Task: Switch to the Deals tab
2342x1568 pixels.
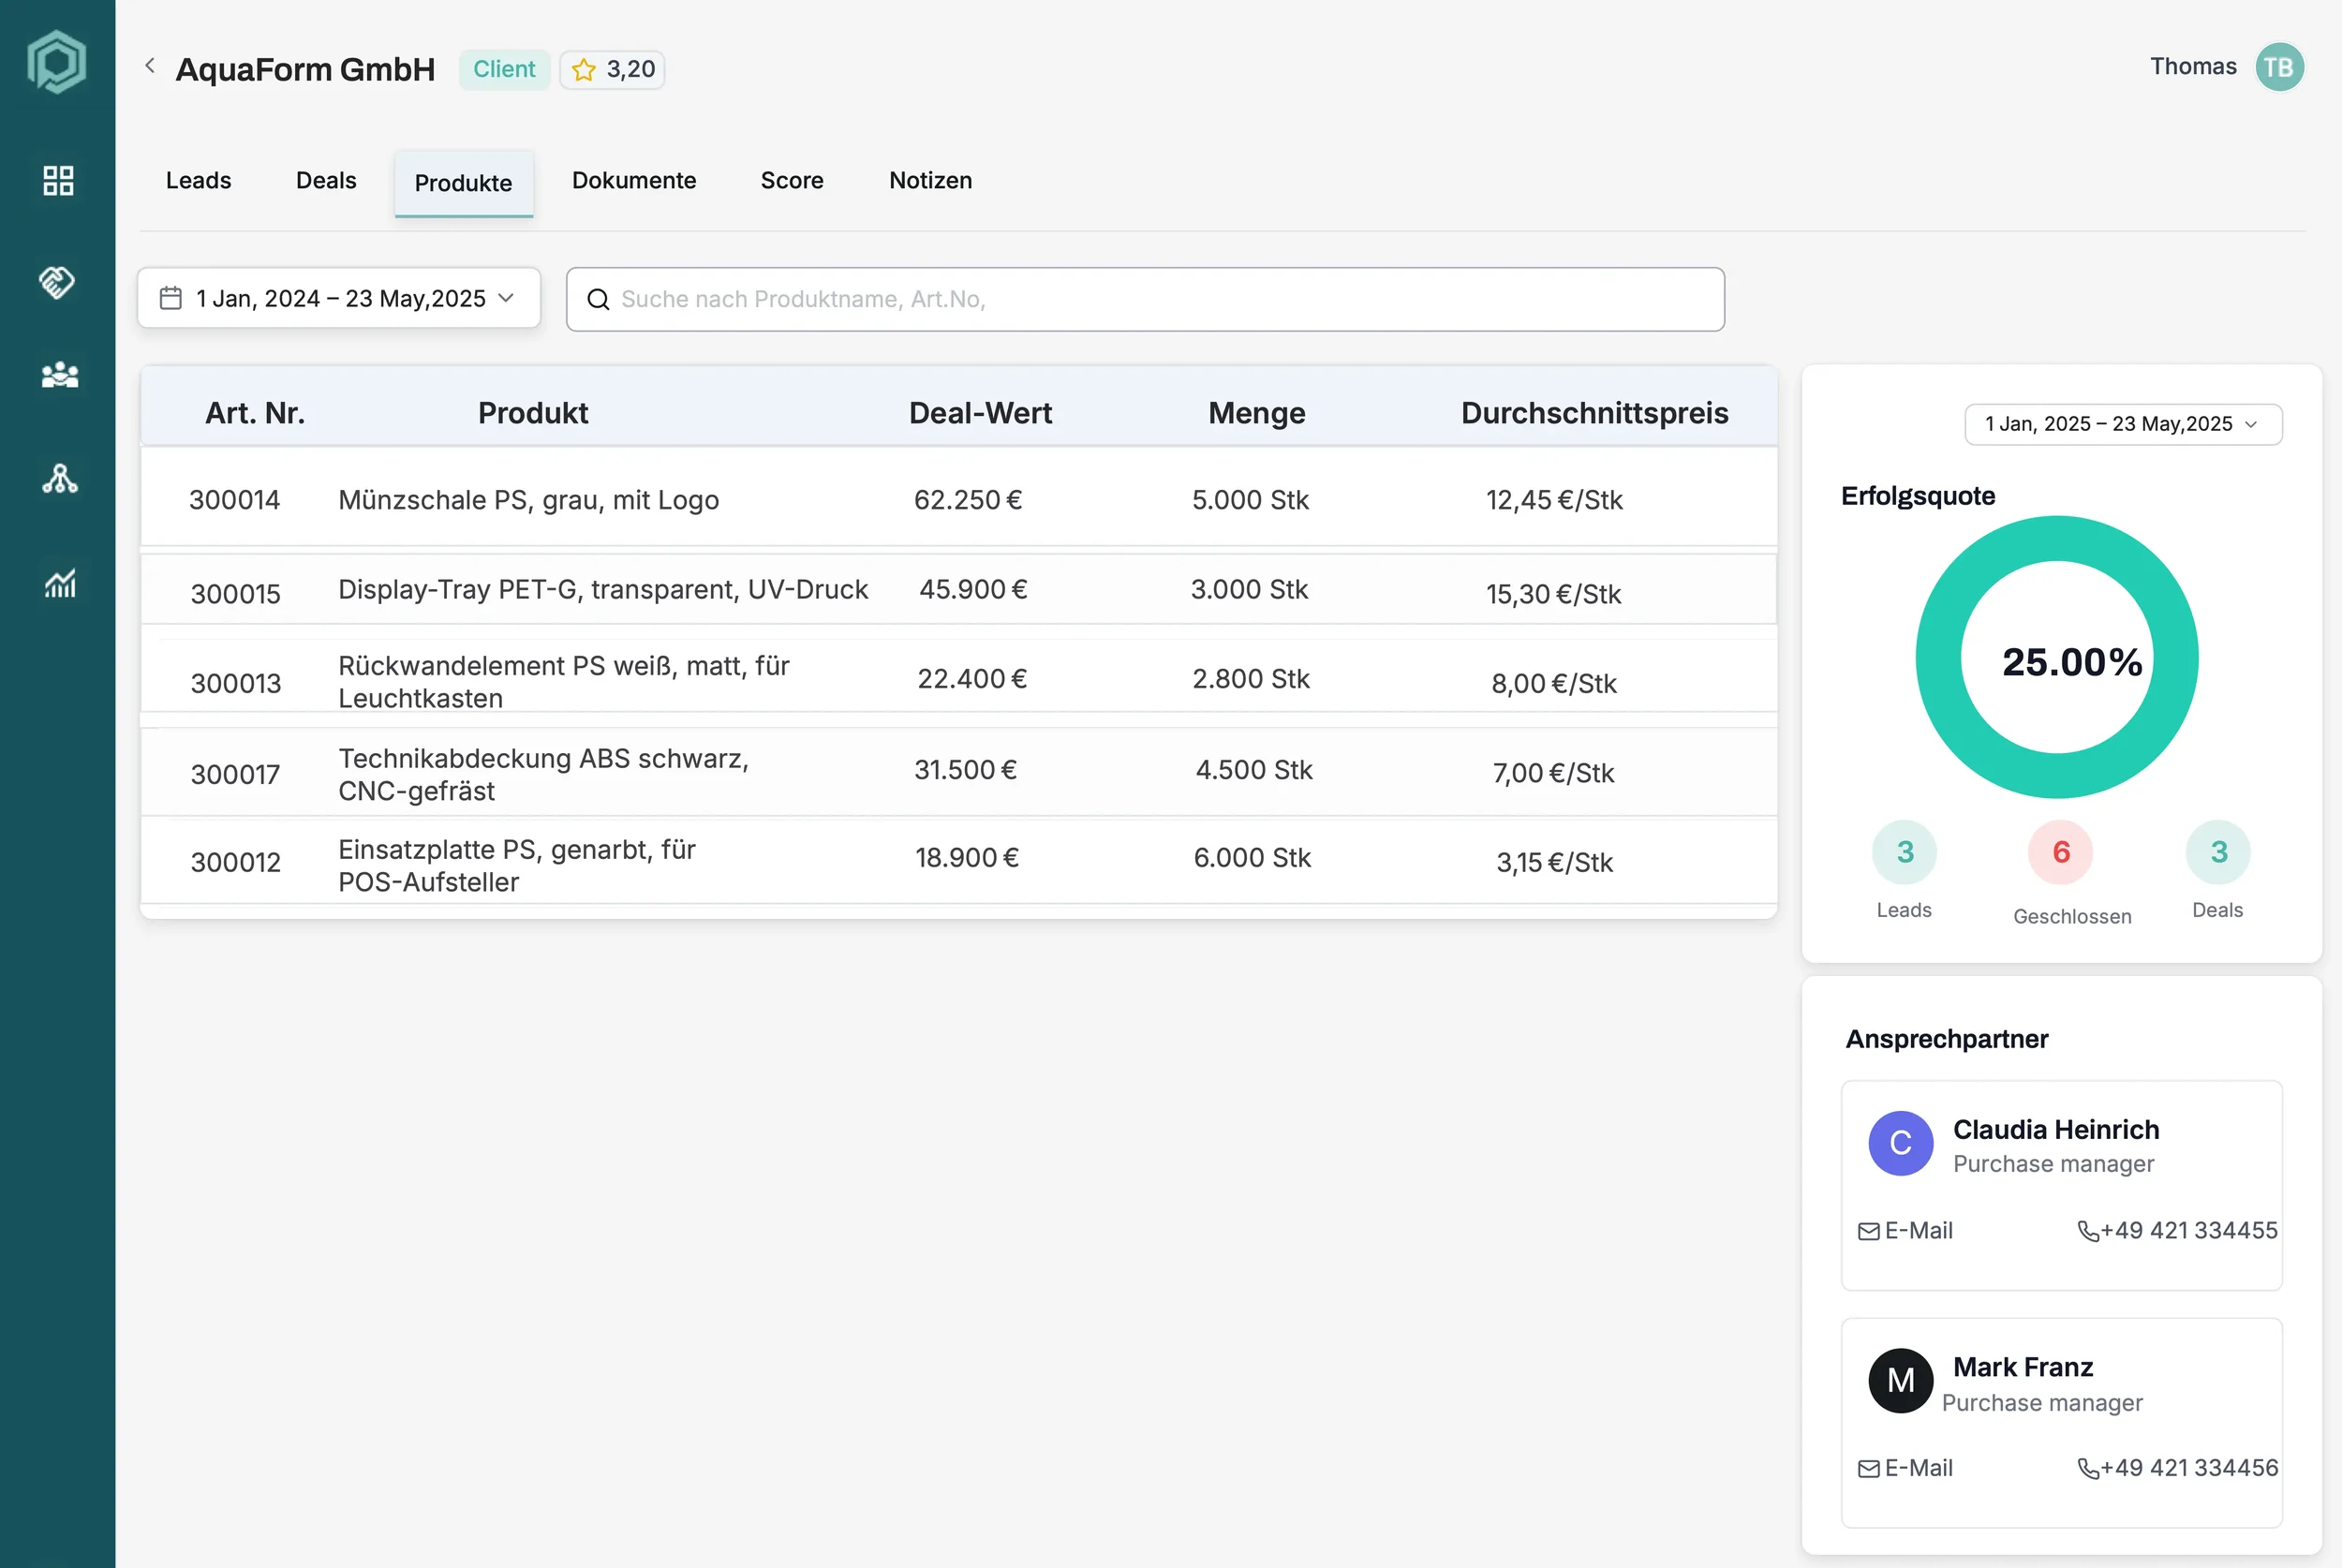Action: pyautogui.click(x=326, y=181)
